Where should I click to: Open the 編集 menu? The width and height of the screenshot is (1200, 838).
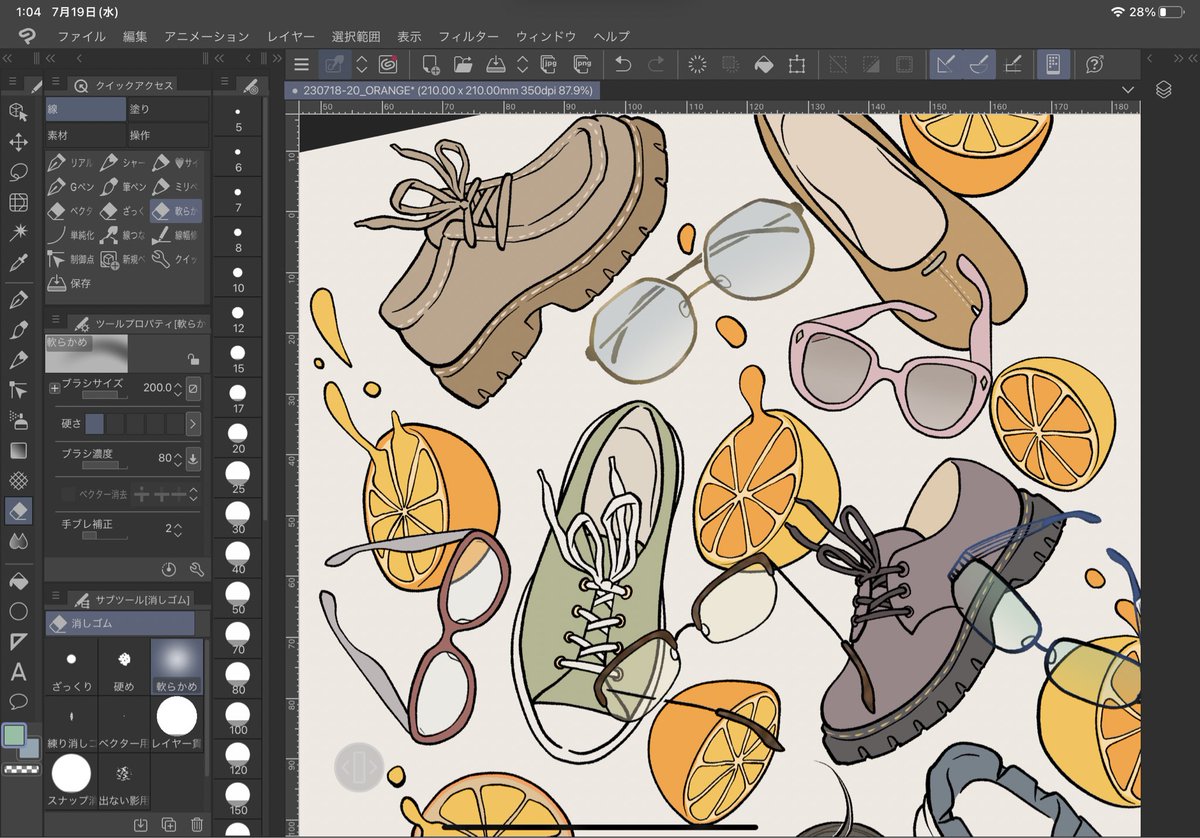(x=135, y=36)
